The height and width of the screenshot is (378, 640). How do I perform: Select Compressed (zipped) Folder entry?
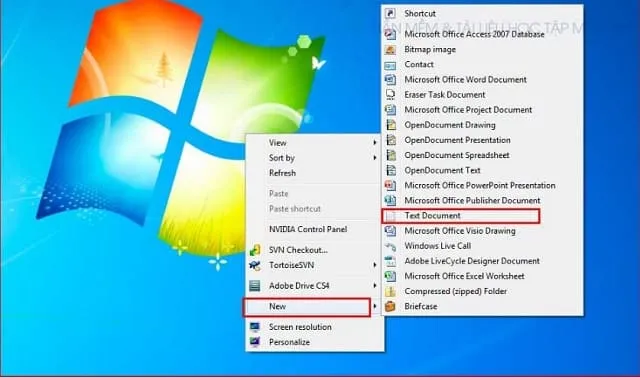click(x=482, y=291)
